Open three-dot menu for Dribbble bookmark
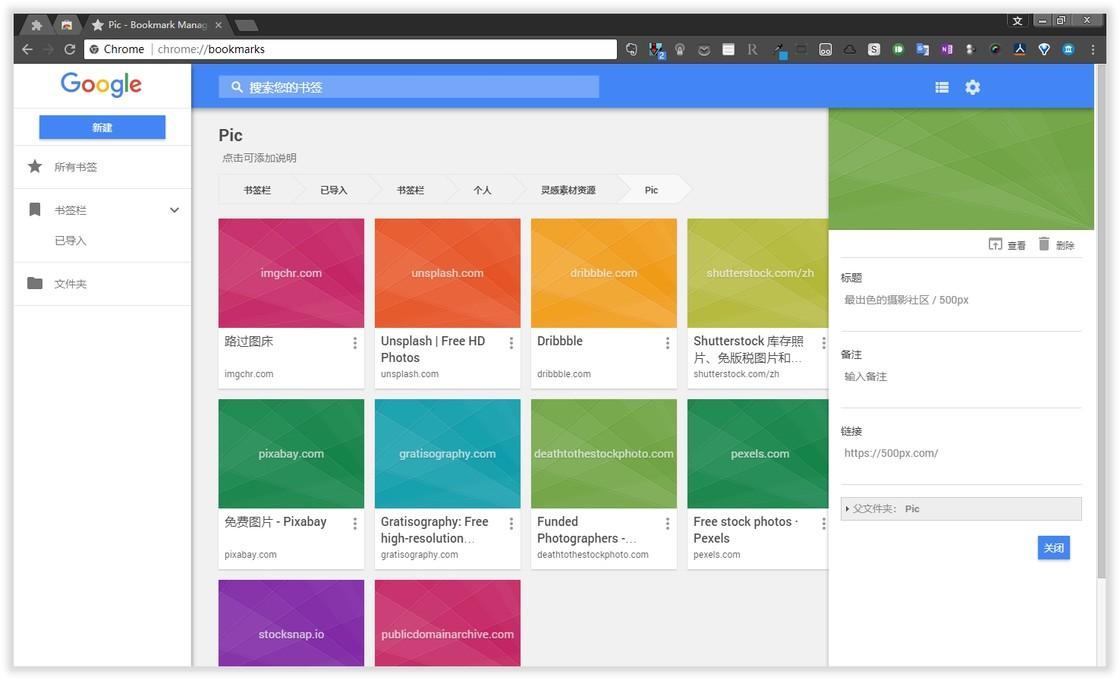This screenshot has width=1120, height=680. (x=667, y=343)
